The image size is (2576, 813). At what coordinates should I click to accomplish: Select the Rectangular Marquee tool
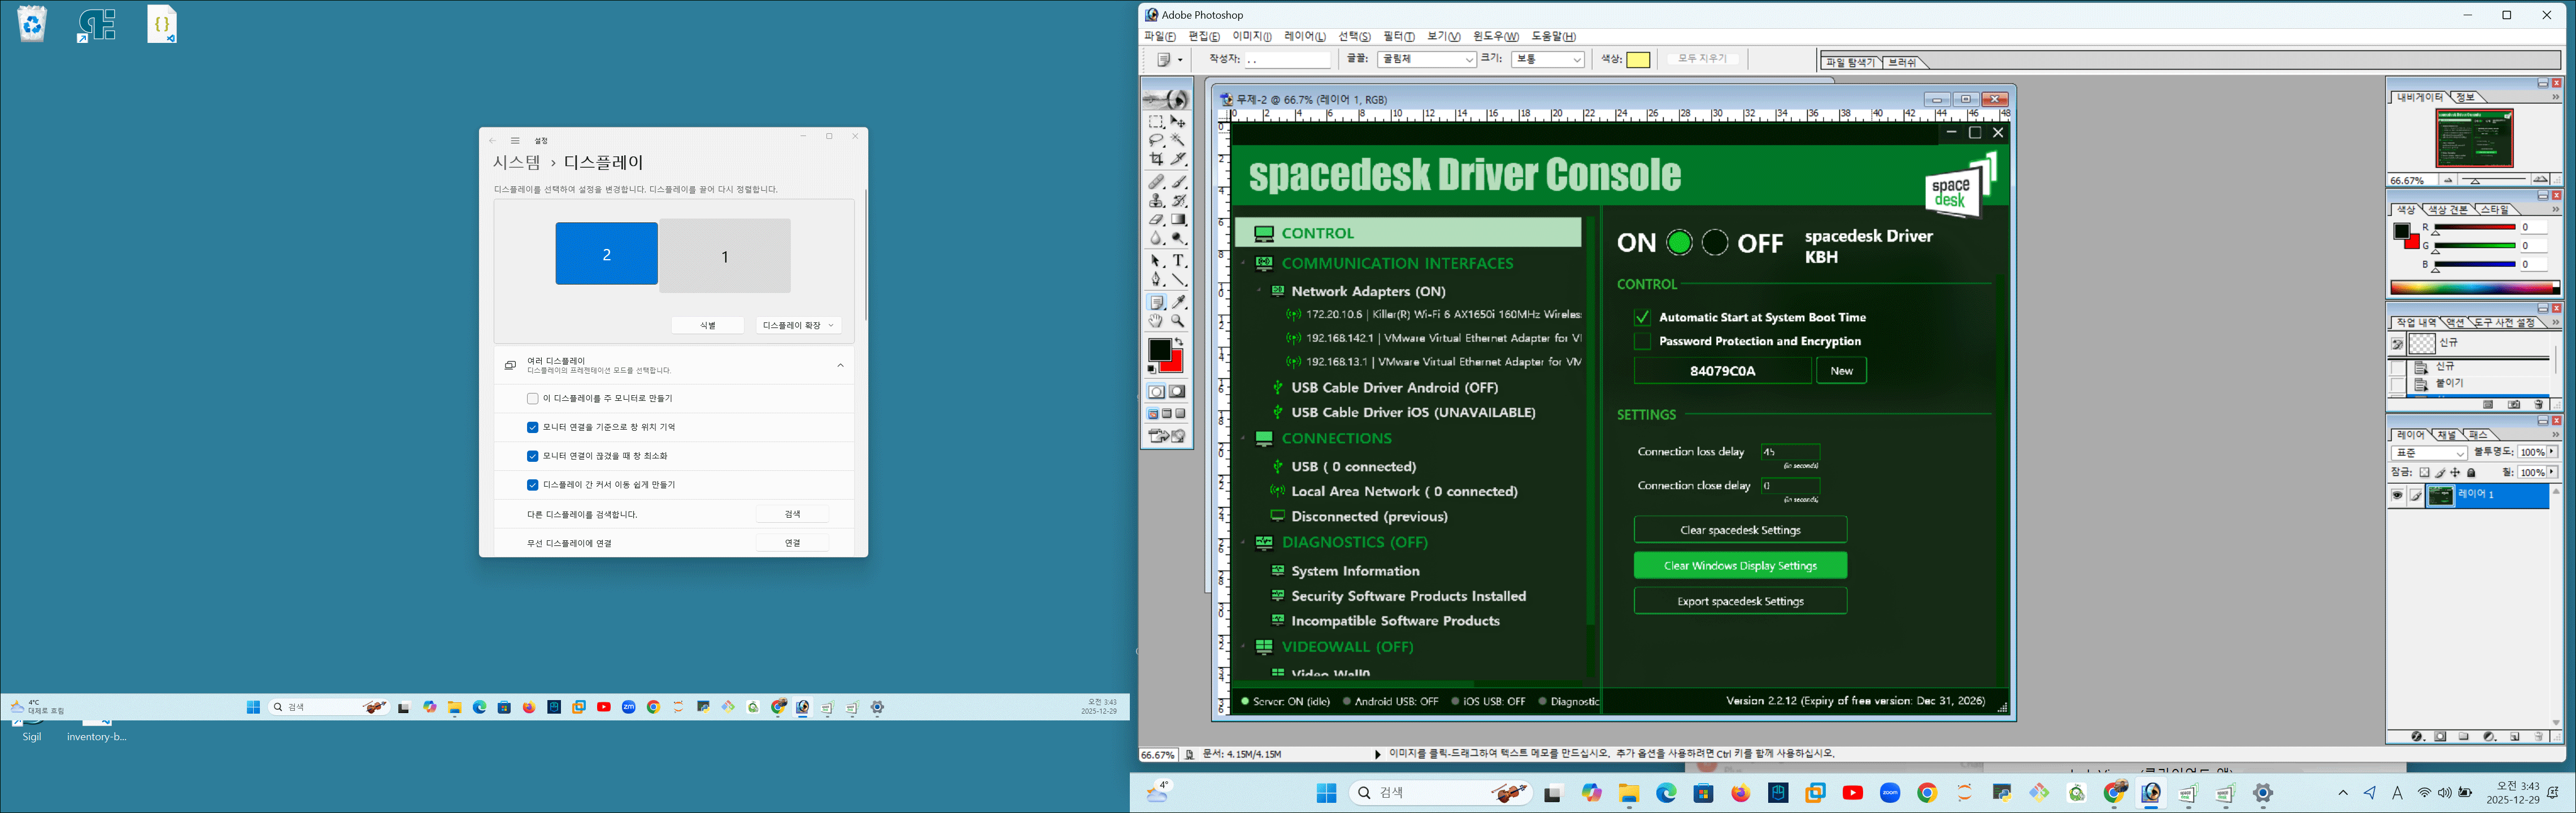1156,121
